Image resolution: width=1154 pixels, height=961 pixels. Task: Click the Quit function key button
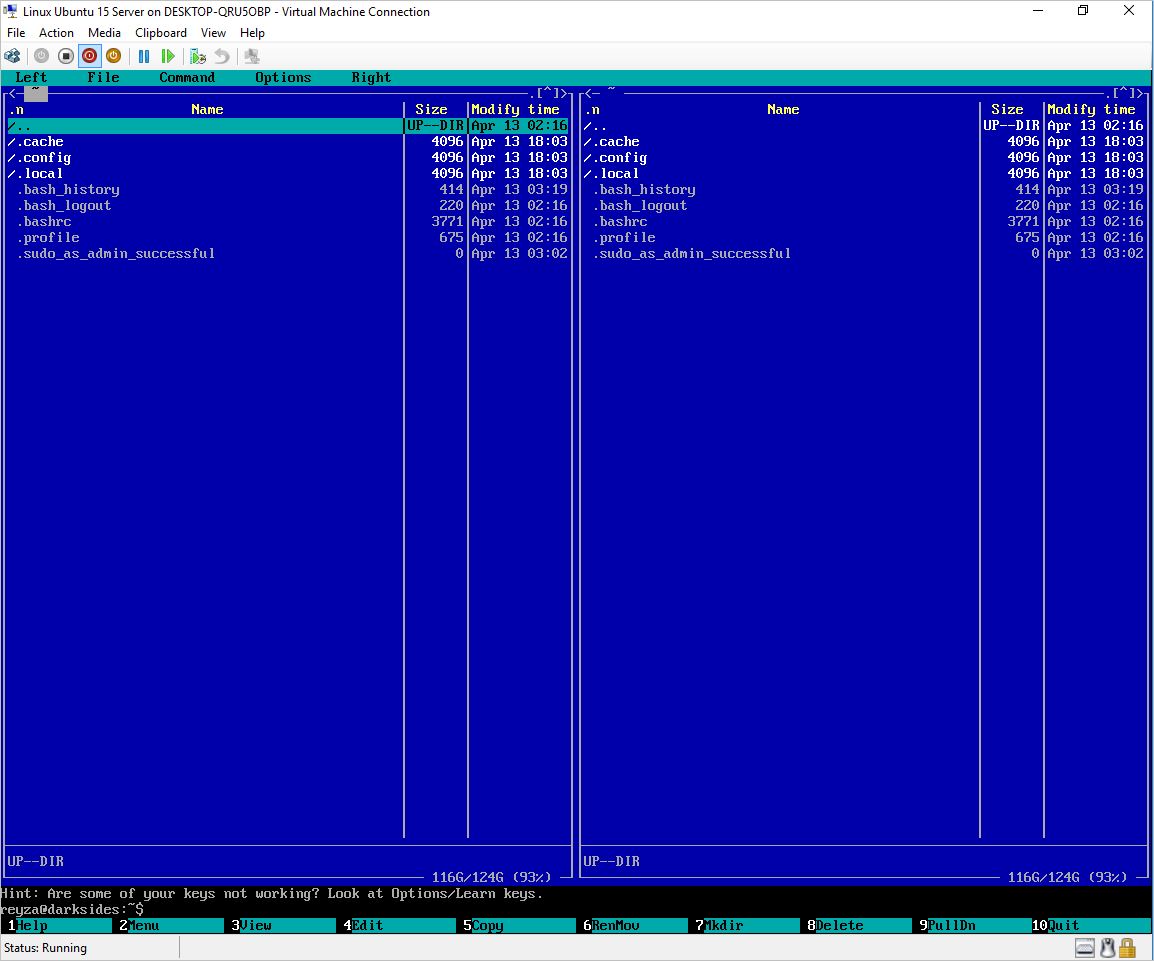[x=1064, y=925]
